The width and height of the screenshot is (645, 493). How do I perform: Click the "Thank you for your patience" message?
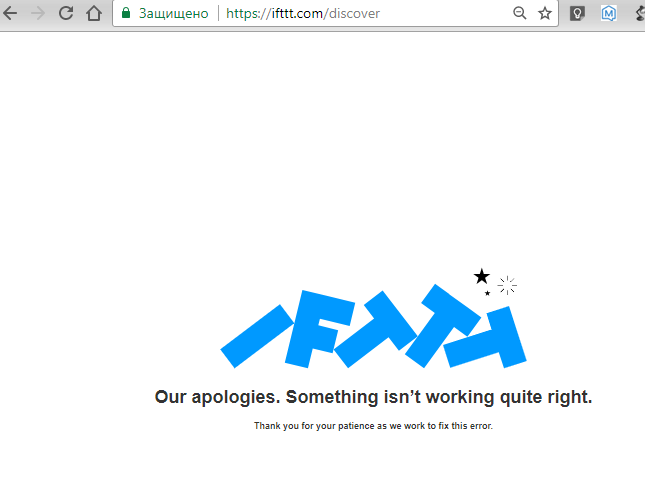click(x=373, y=426)
